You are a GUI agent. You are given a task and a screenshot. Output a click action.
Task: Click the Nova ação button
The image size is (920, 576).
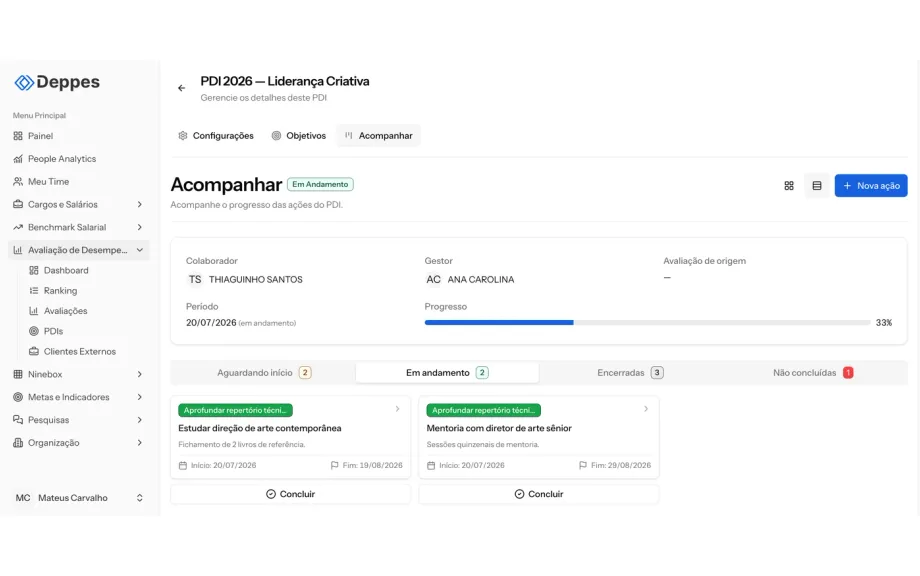click(x=871, y=186)
